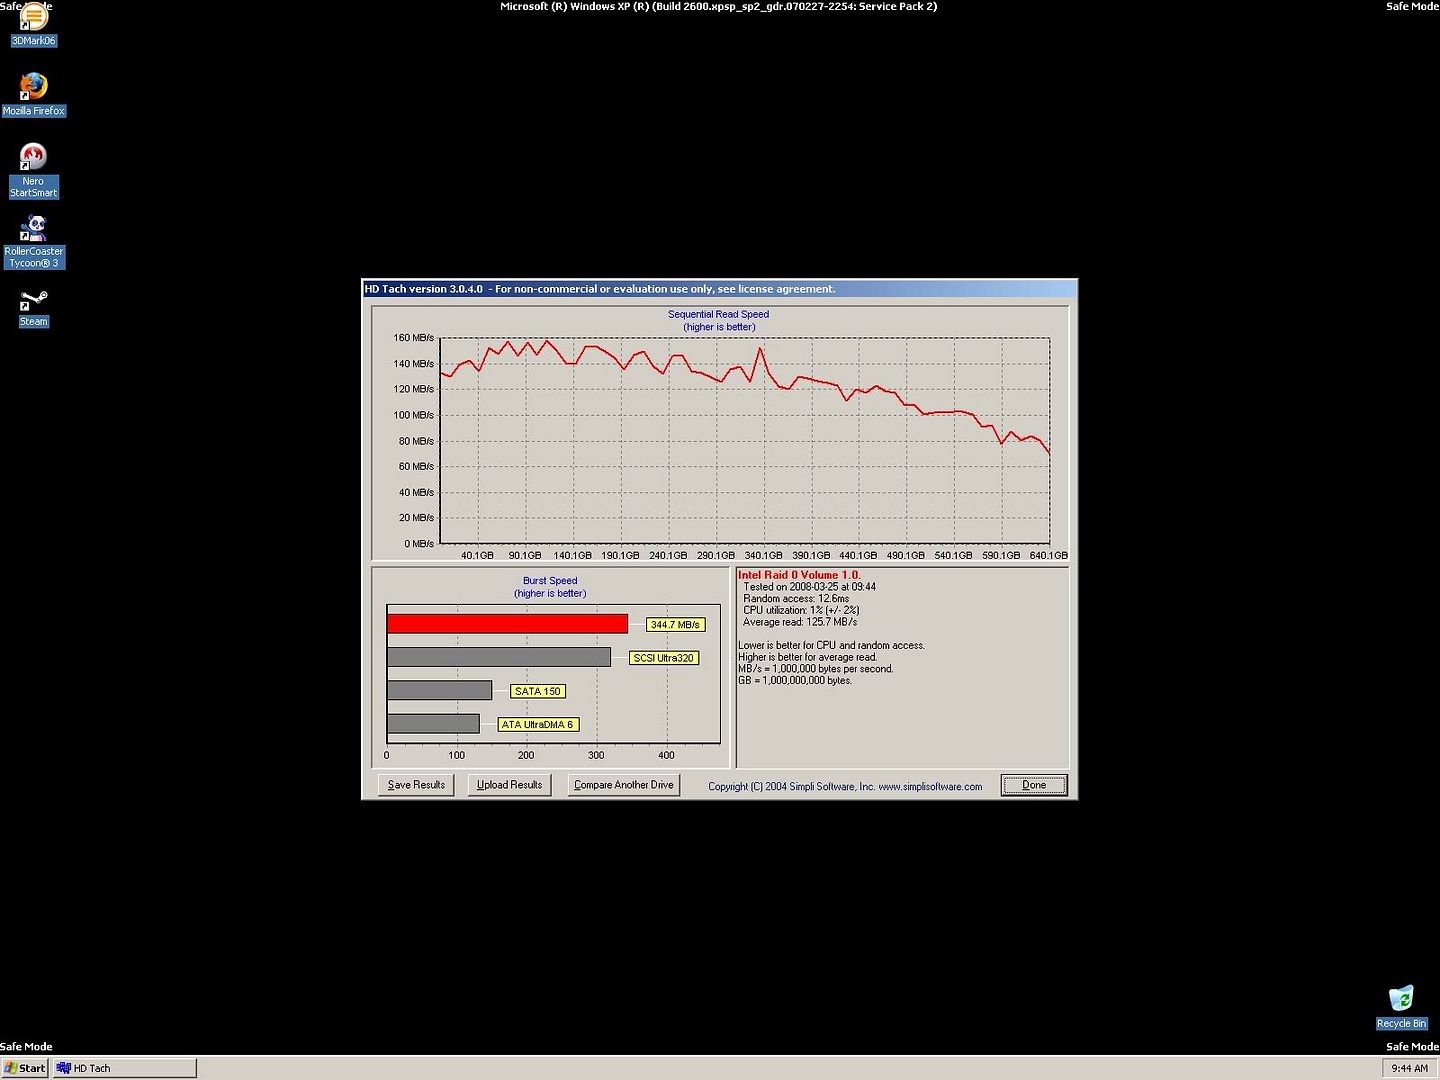The image size is (1440, 1080).
Task: Select HD Tach taskbar button
Action: click(125, 1068)
